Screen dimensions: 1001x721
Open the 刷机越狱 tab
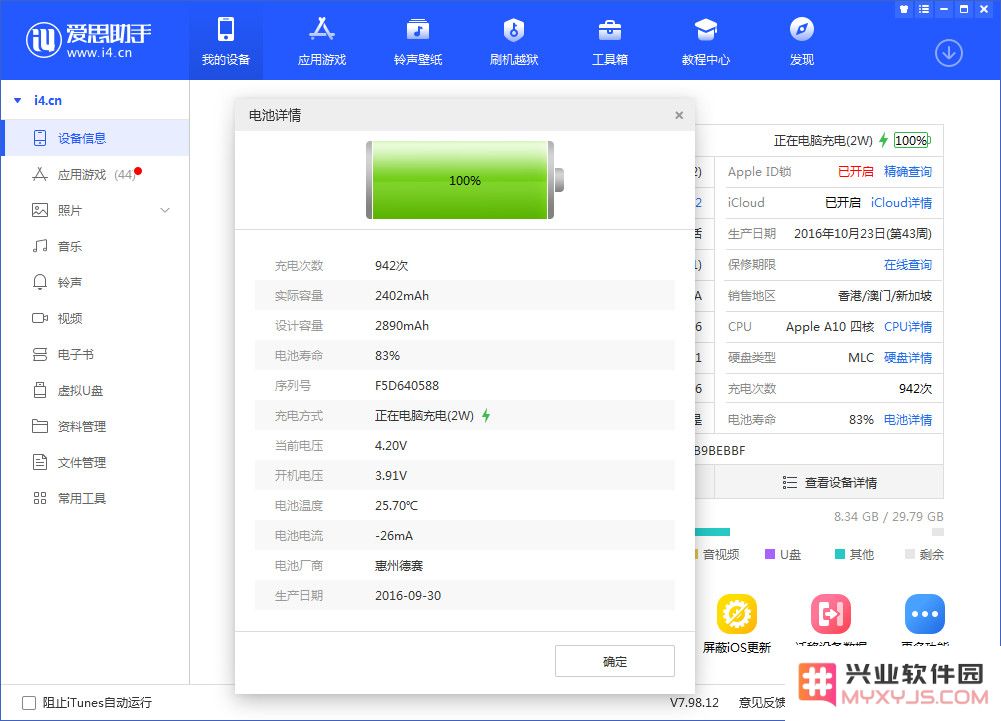click(513, 41)
